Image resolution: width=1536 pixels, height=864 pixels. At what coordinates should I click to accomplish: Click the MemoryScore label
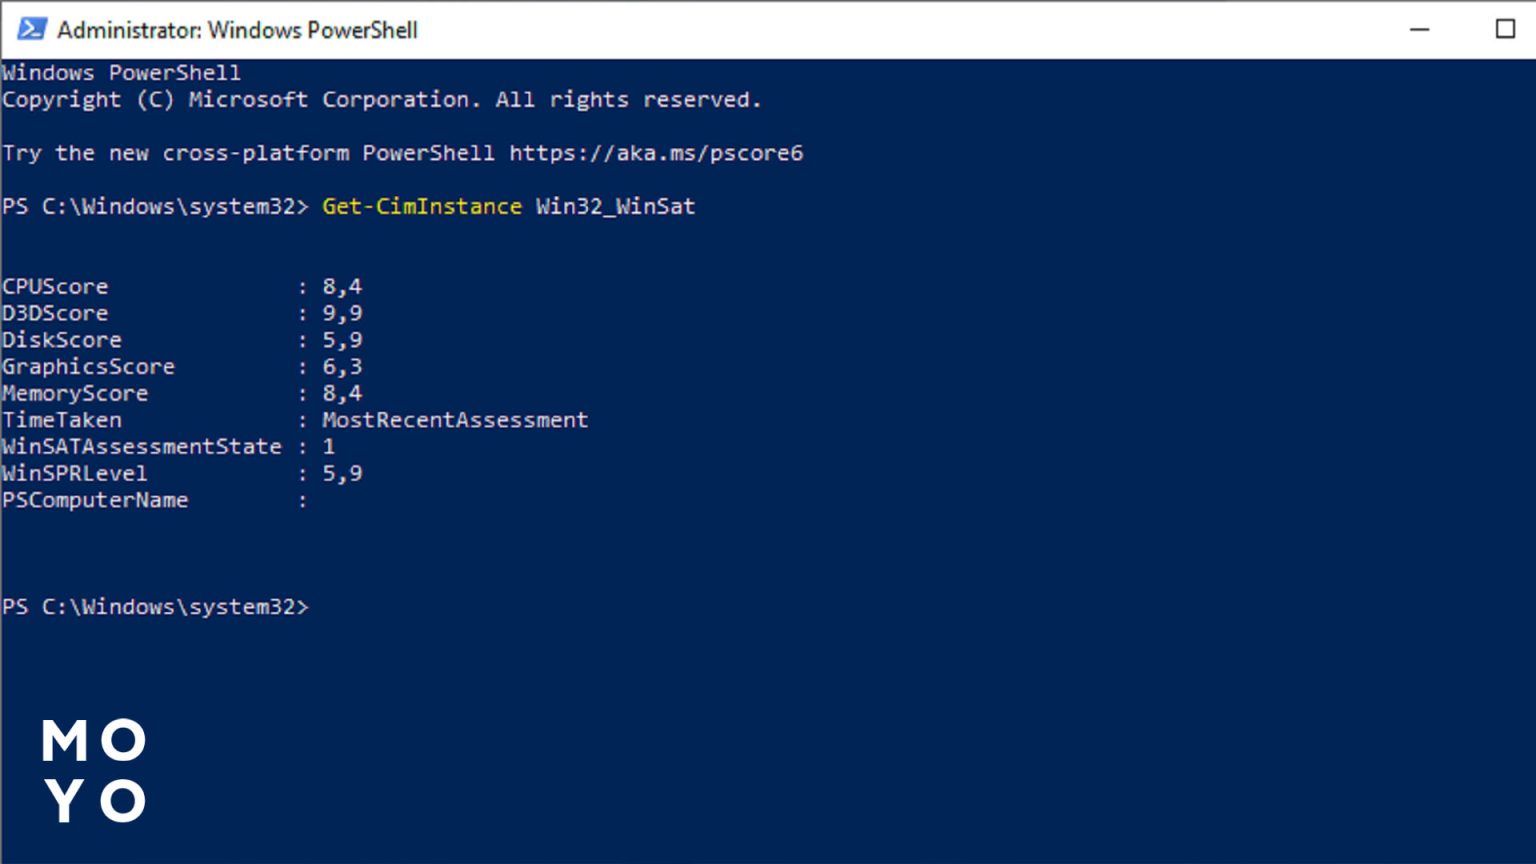75,393
